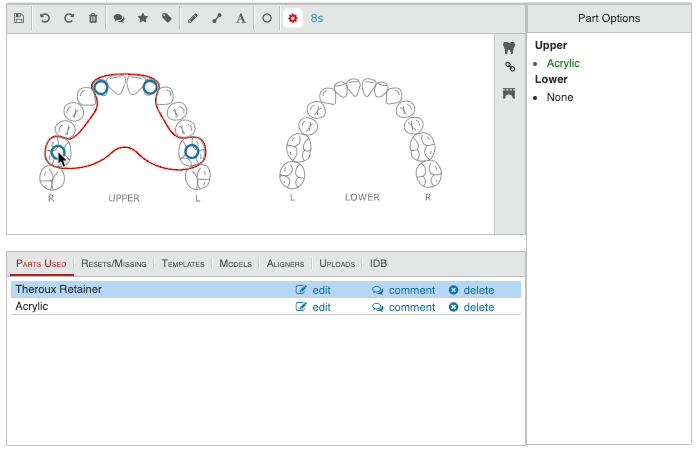Click the star favorite icon

click(x=143, y=18)
